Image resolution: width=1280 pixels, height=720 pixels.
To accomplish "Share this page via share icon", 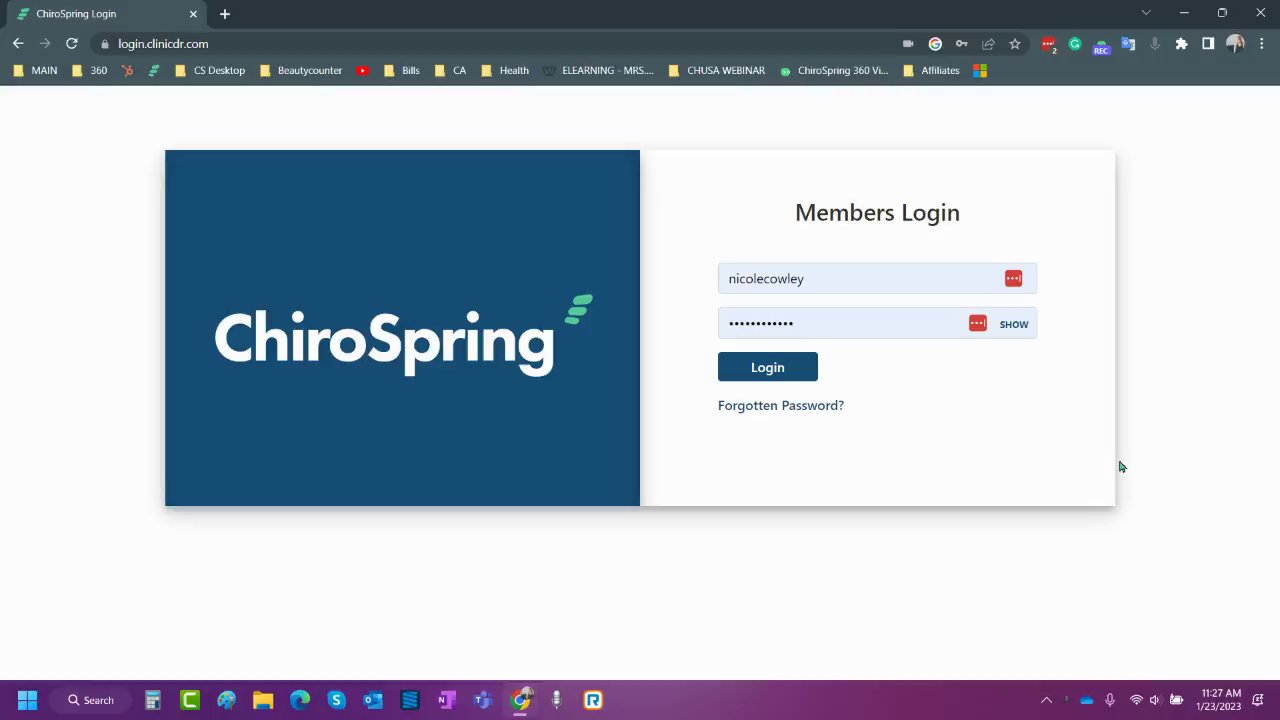I will [988, 44].
